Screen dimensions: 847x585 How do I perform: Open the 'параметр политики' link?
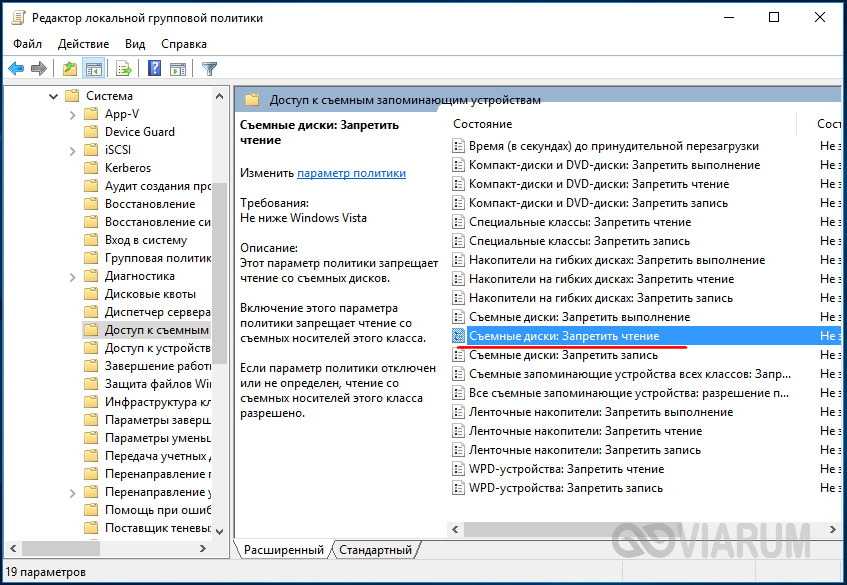351,173
